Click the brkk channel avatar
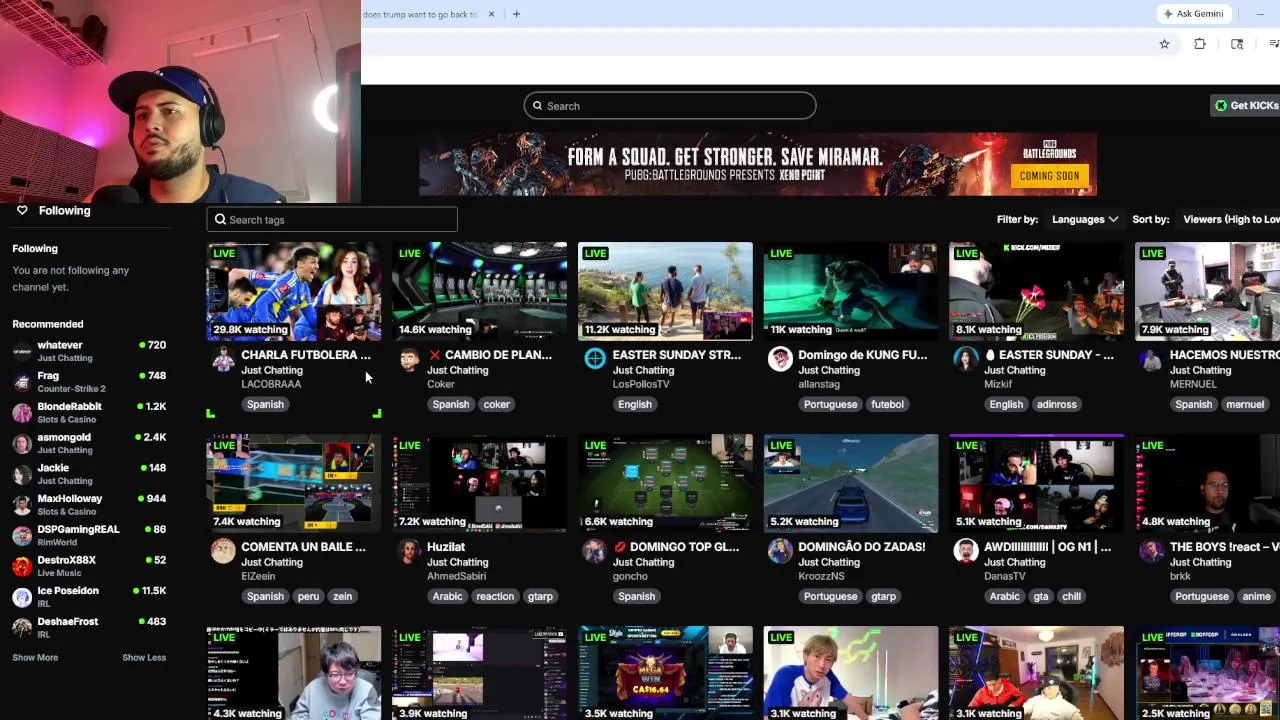 pyautogui.click(x=1152, y=551)
